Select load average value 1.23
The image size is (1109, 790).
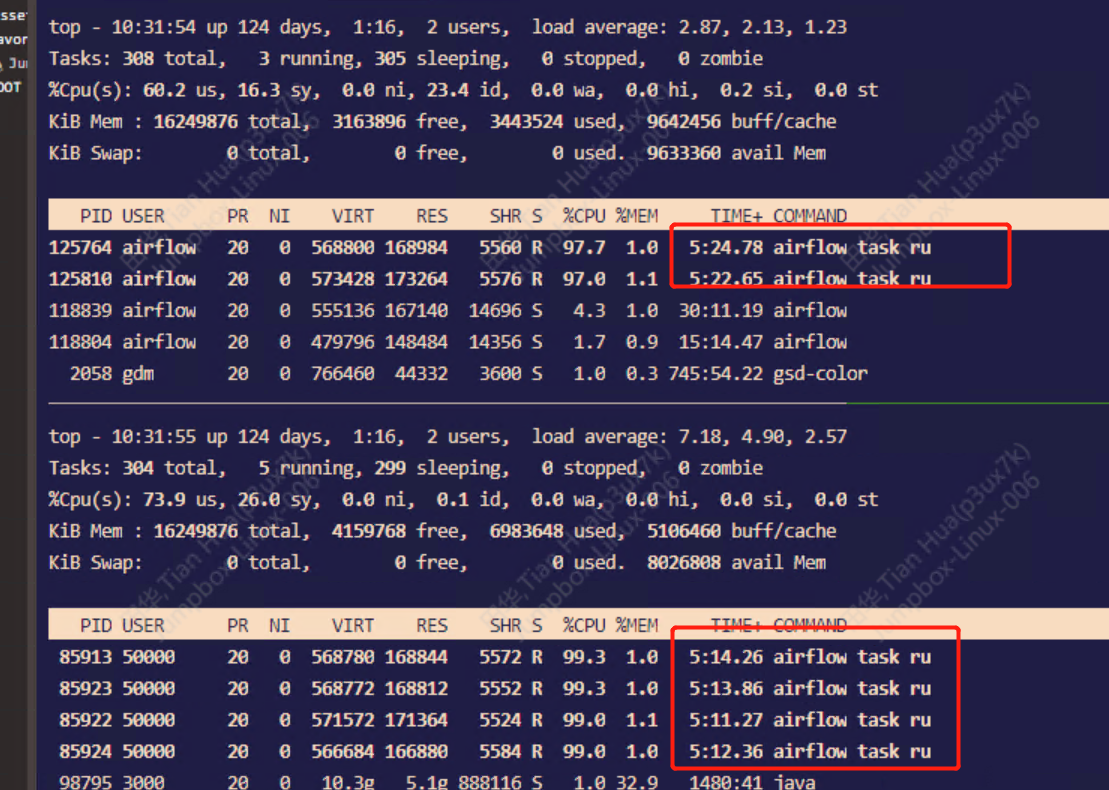(x=825, y=27)
